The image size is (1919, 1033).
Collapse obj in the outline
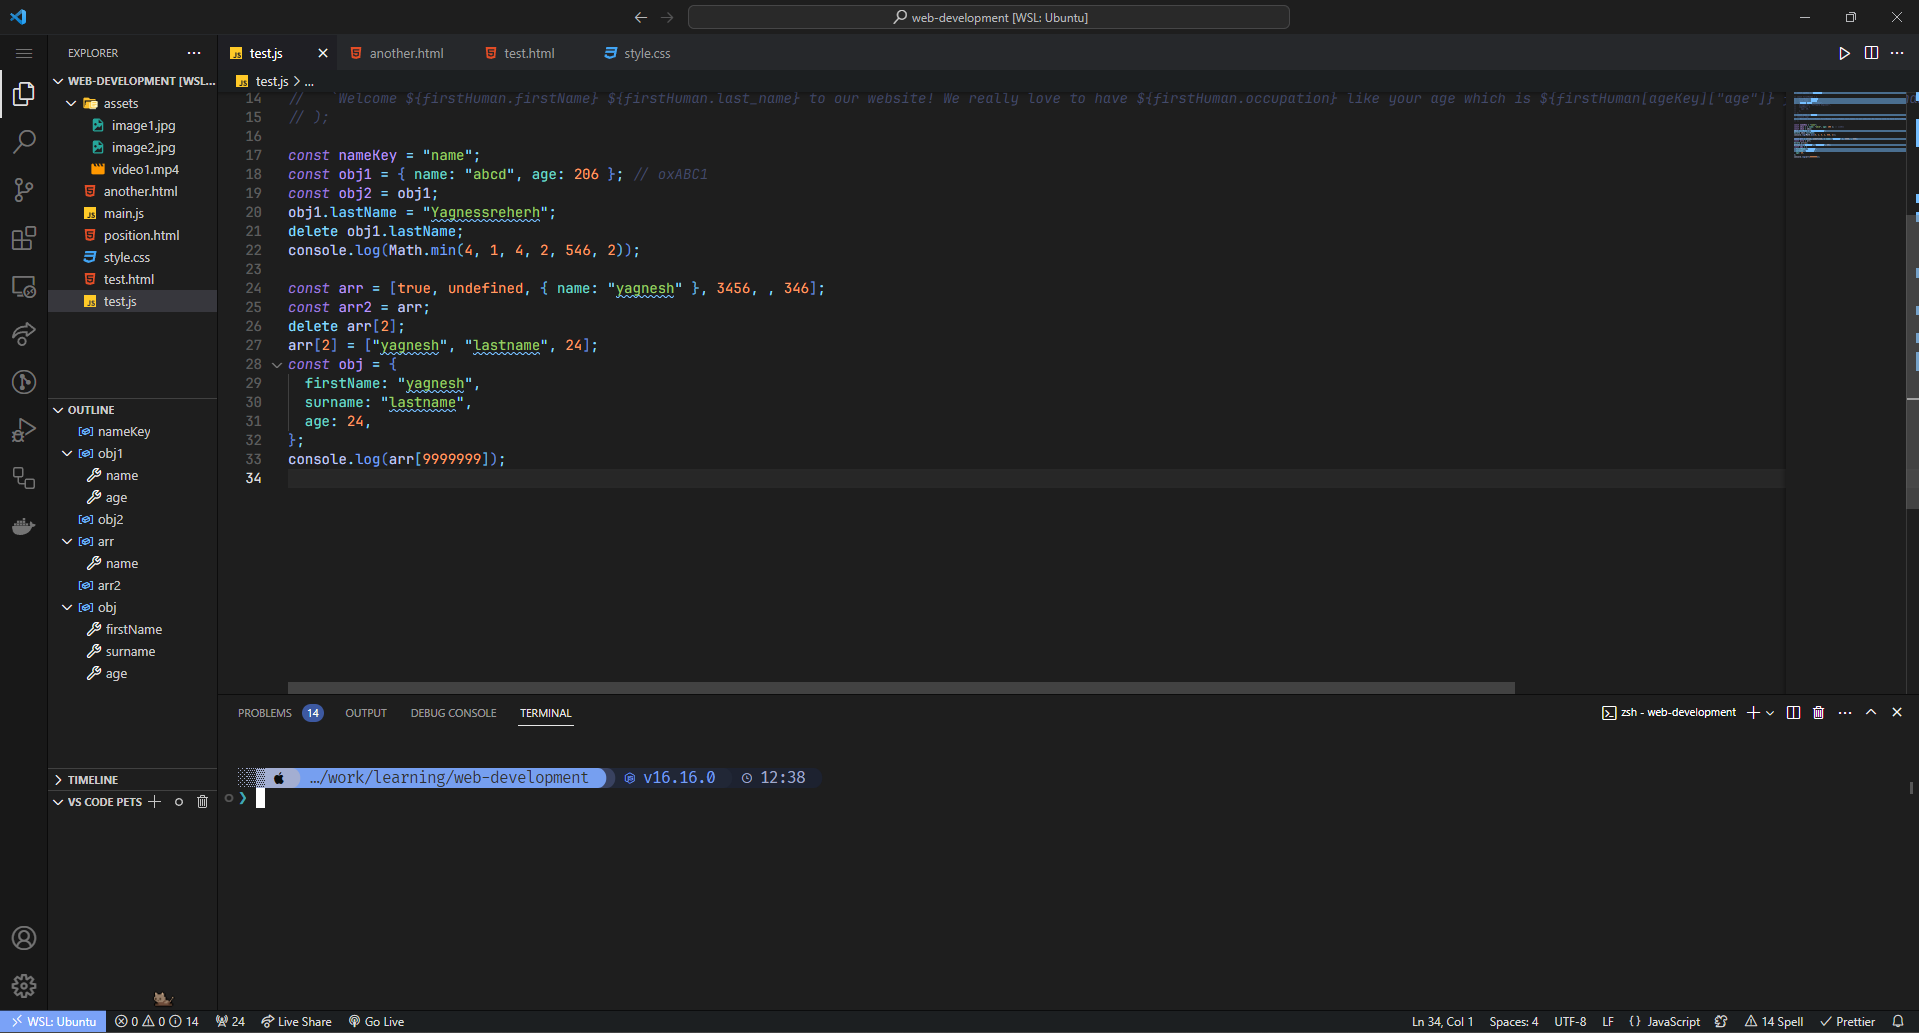click(67, 608)
